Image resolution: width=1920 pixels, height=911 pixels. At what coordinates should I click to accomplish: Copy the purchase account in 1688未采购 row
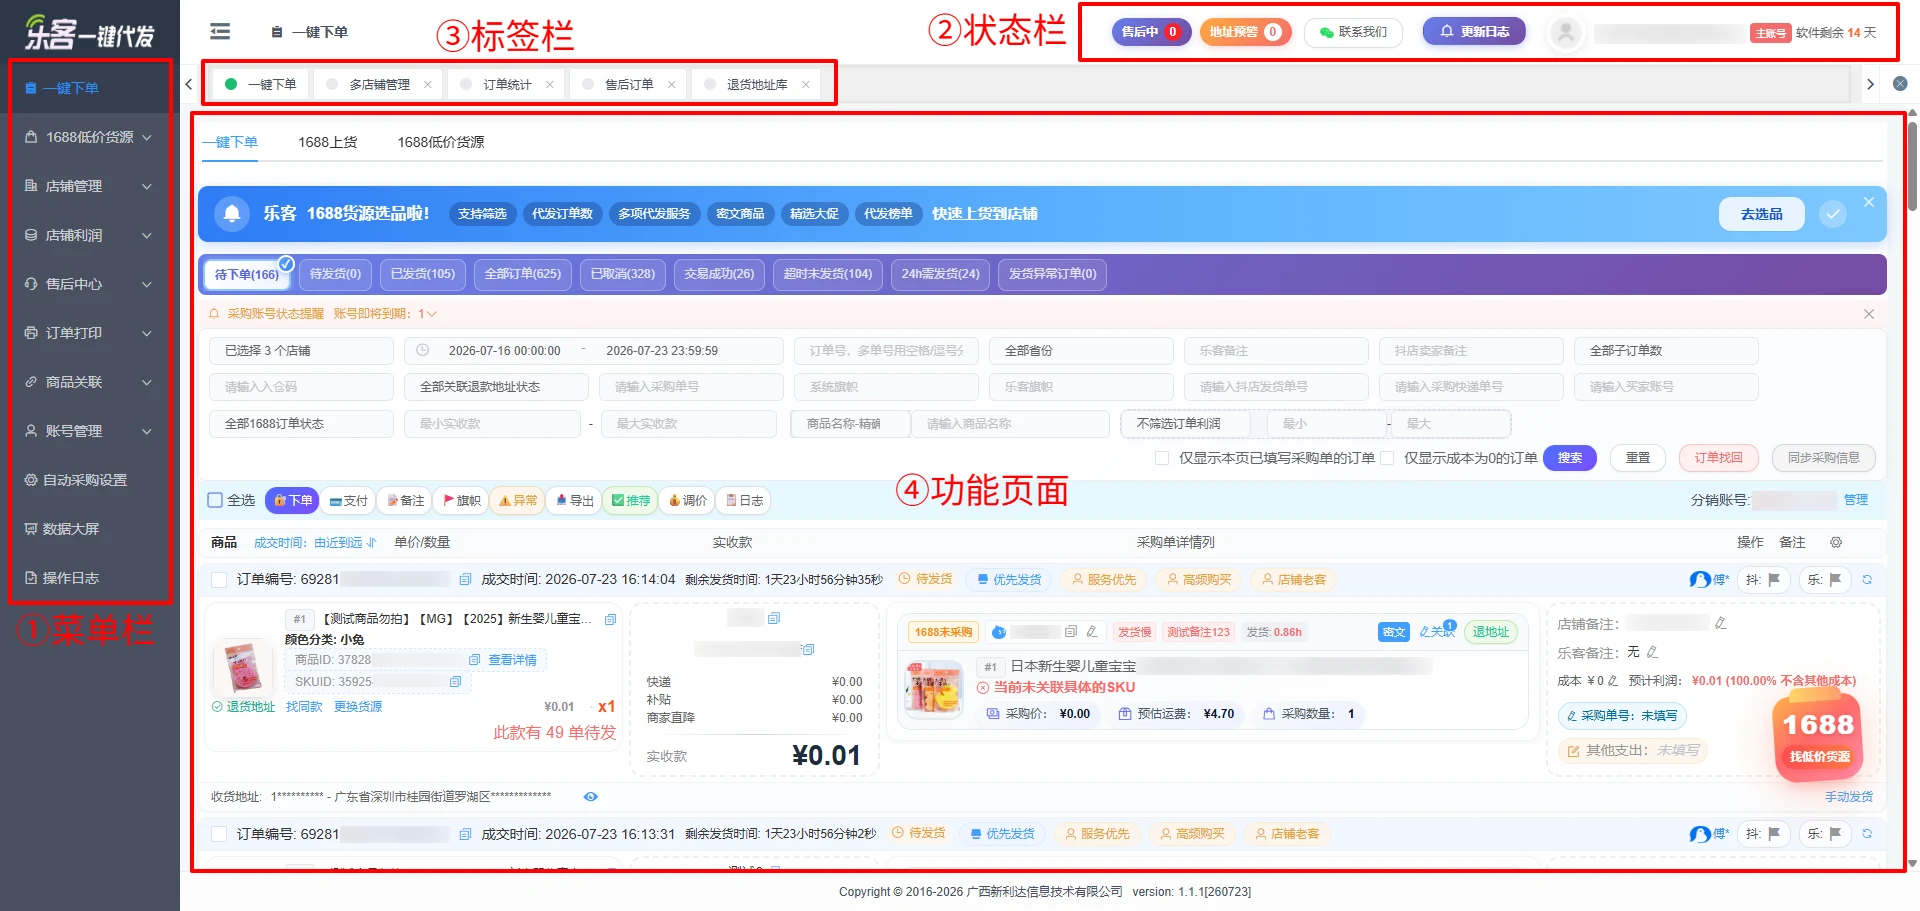[1071, 632]
